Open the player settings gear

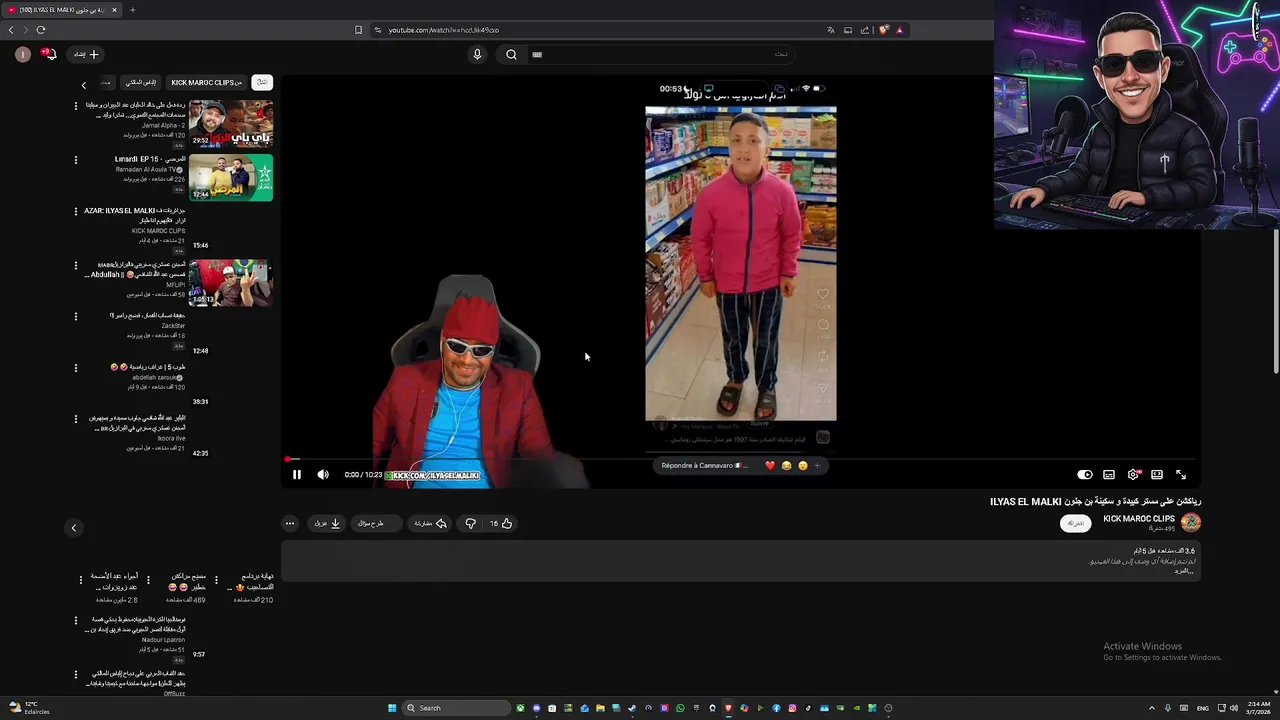click(1133, 475)
